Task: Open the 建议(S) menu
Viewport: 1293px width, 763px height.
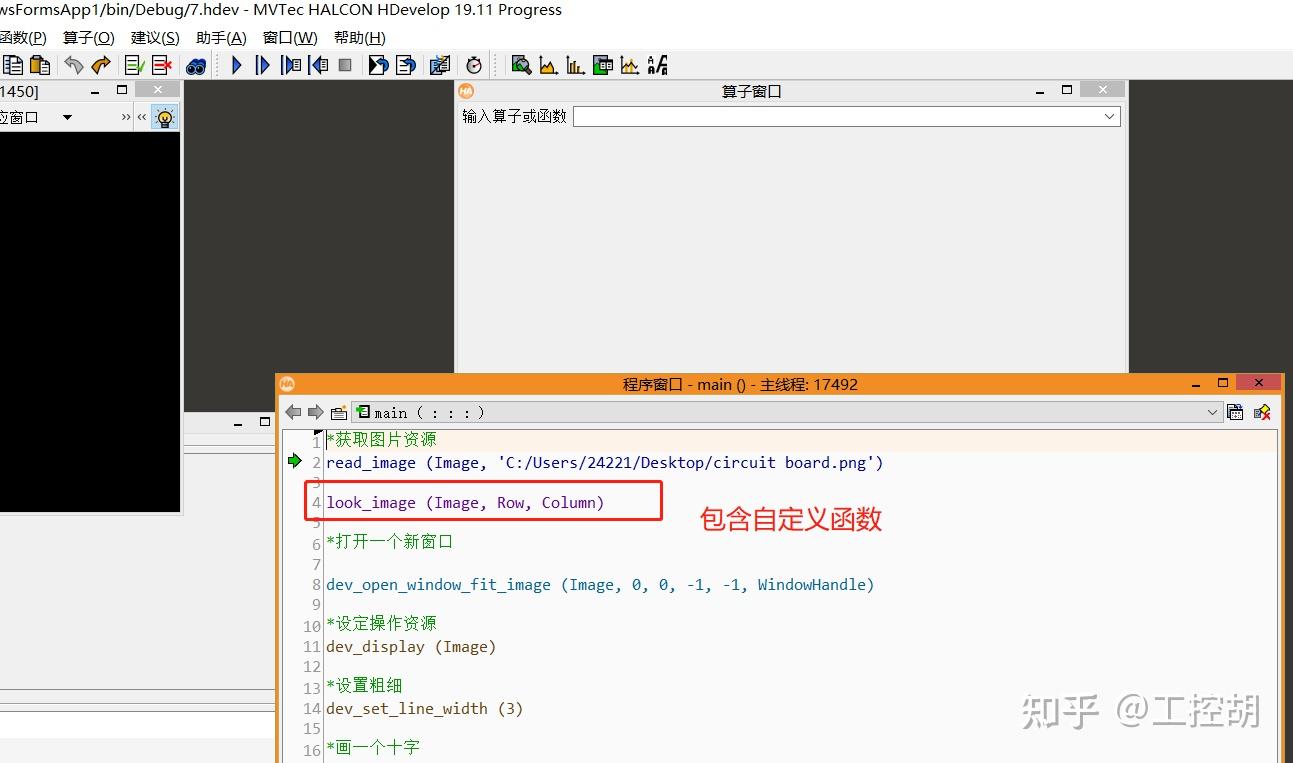Action: (x=155, y=38)
